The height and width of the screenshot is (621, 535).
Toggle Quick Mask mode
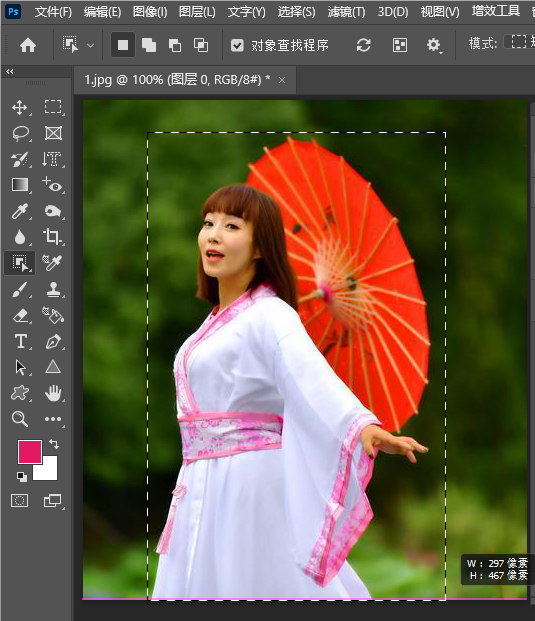tap(19, 501)
